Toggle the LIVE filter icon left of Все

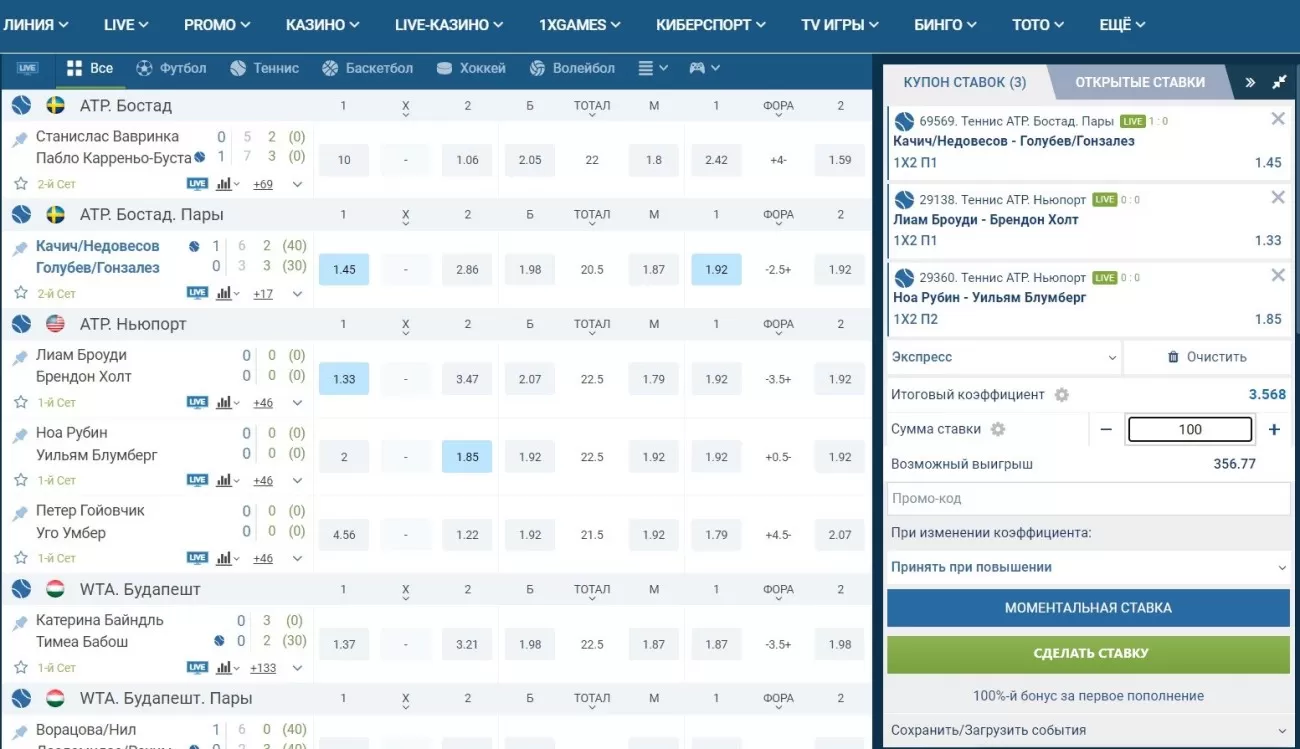pyautogui.click(x=27, y=68)
